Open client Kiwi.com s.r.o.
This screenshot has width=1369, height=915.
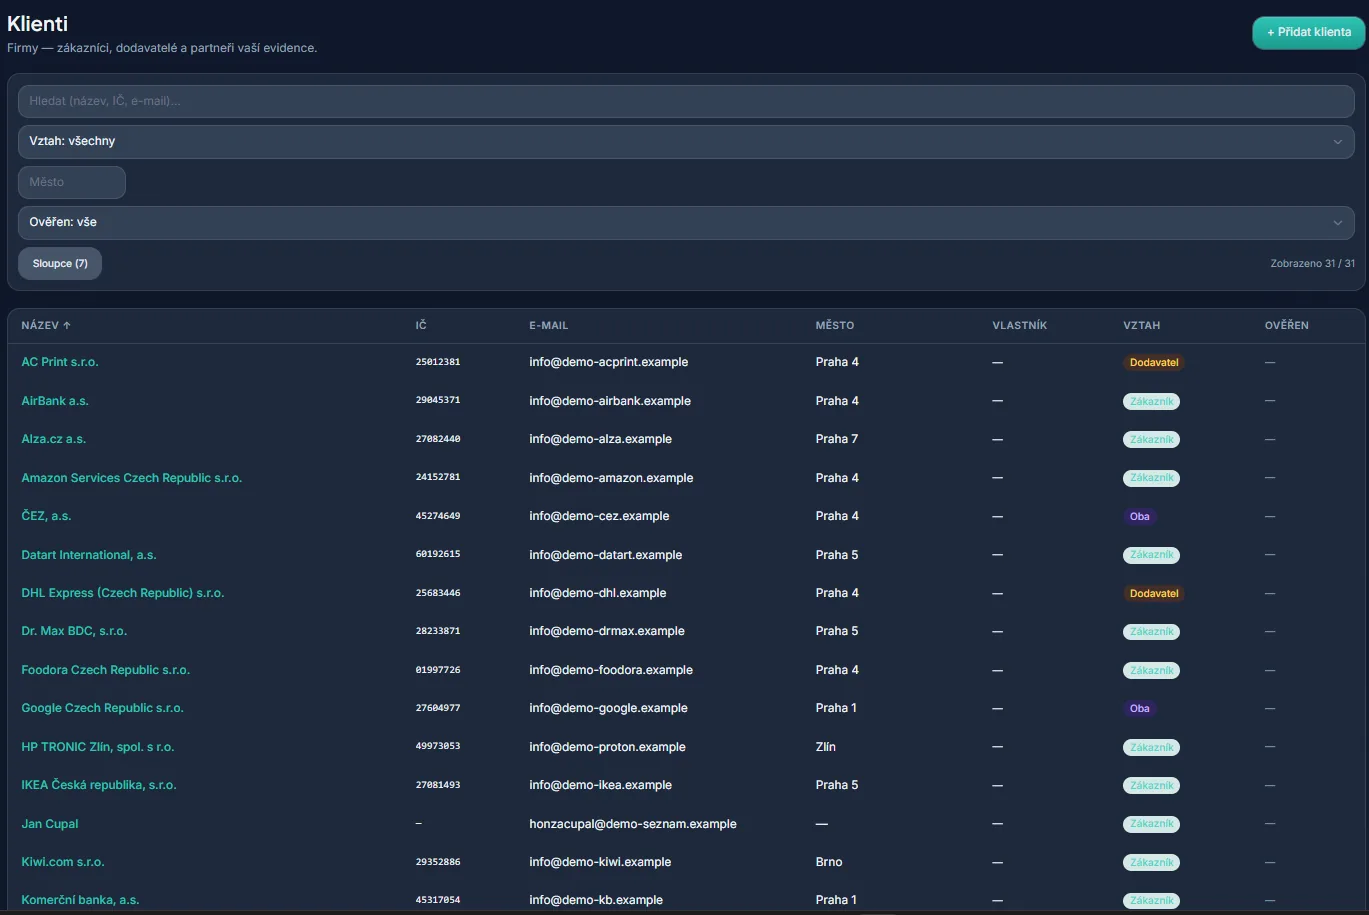[x=63, y=862]
